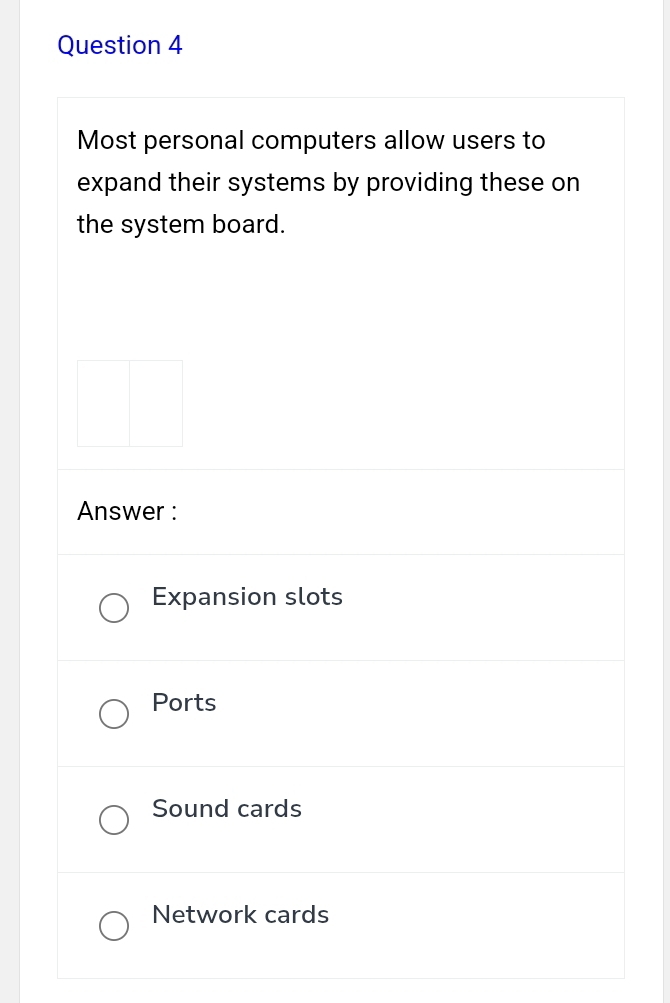Click the right empty image placeholder box
The width and height of the screenshot is (670, 1003).
tap(156, 403)
